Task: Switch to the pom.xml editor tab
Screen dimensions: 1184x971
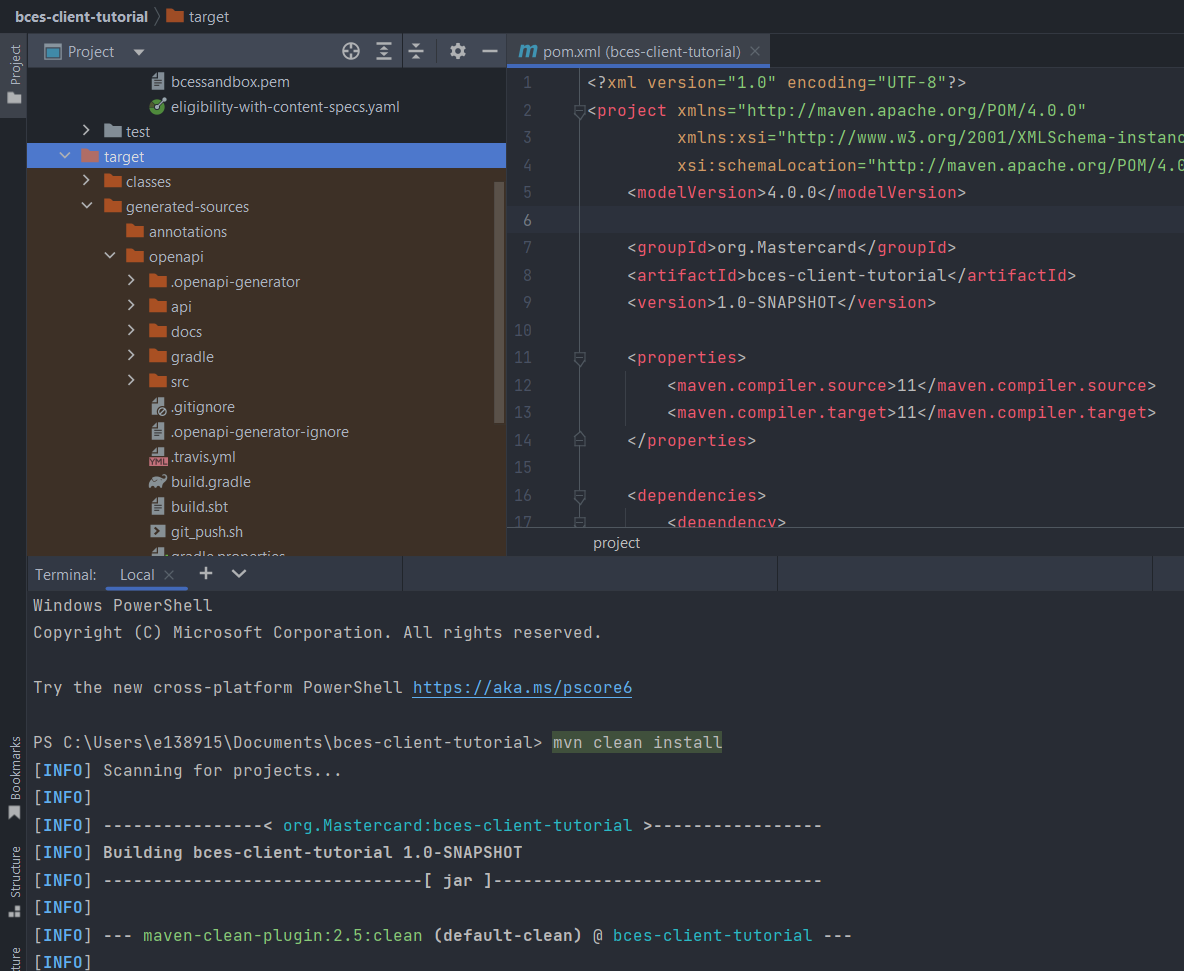Action: [x=640, y=51]
